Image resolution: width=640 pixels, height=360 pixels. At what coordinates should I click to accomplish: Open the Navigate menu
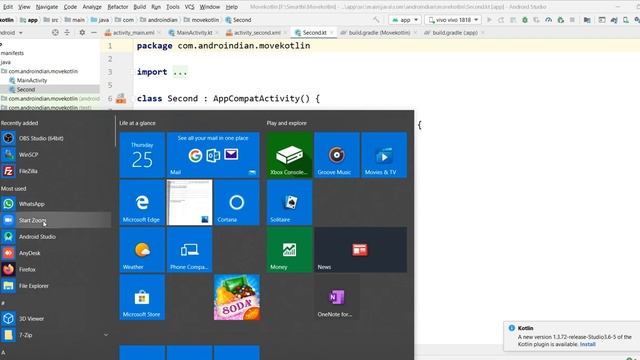tap(47, 7)
